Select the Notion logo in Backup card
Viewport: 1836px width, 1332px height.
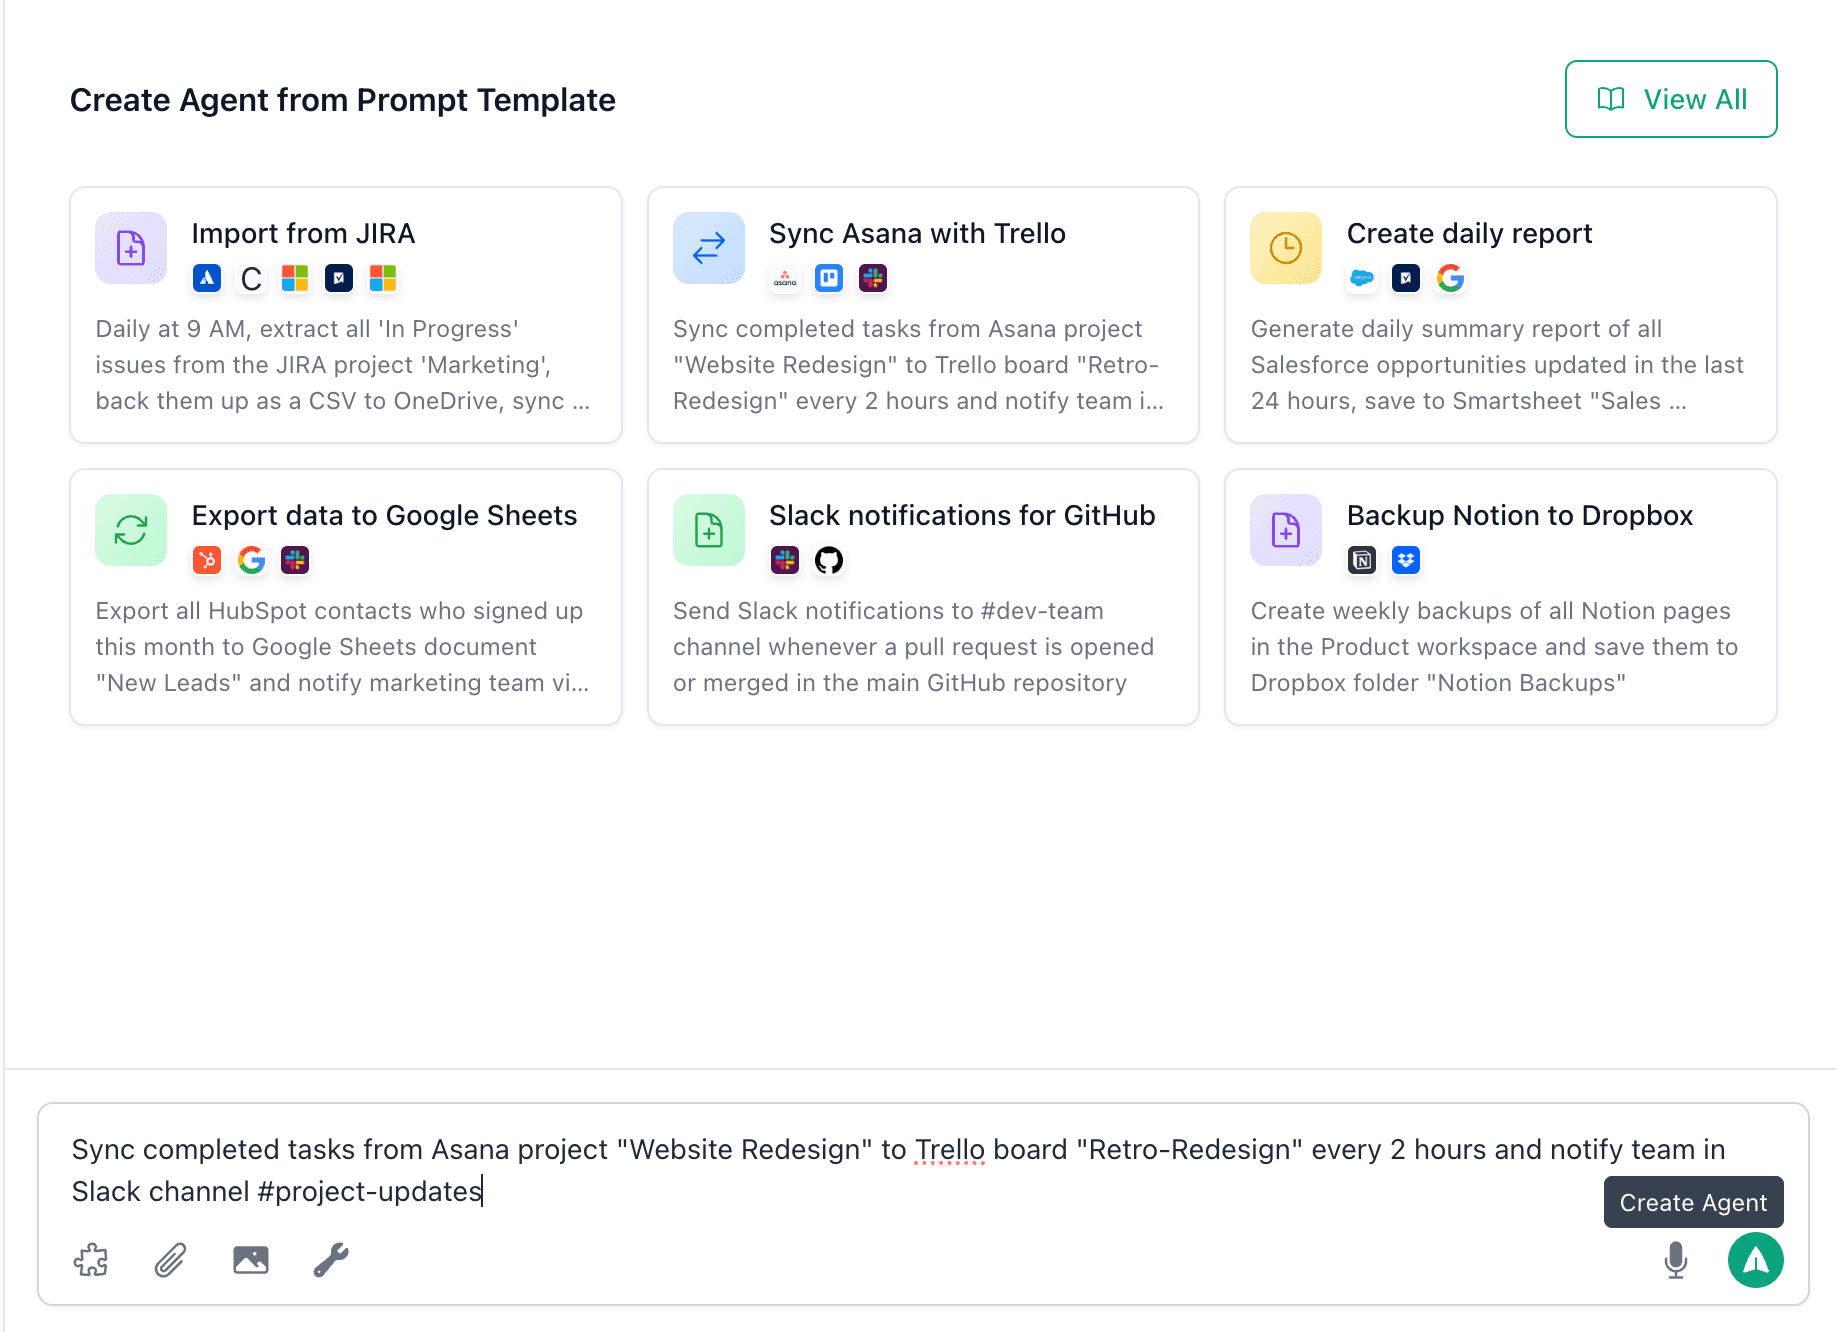1362,560
